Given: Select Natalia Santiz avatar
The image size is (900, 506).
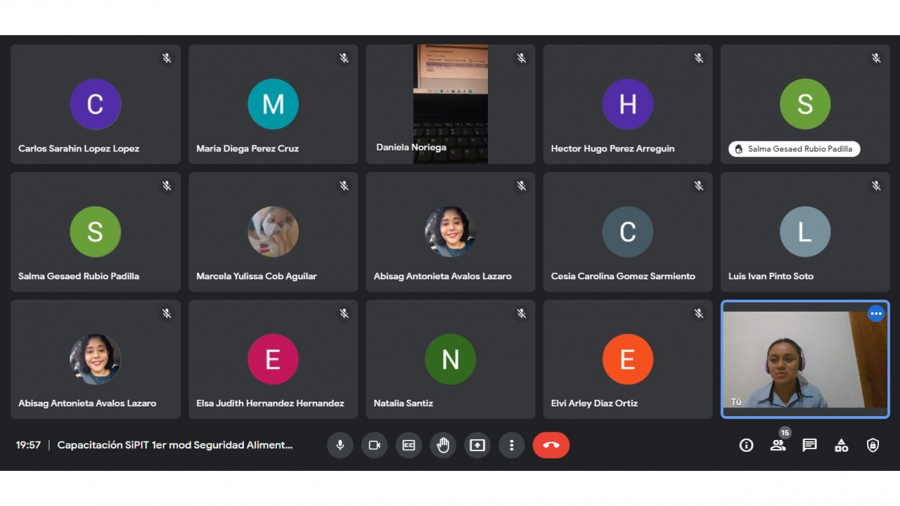Looking at the screenshot, I should coord(451,359).
